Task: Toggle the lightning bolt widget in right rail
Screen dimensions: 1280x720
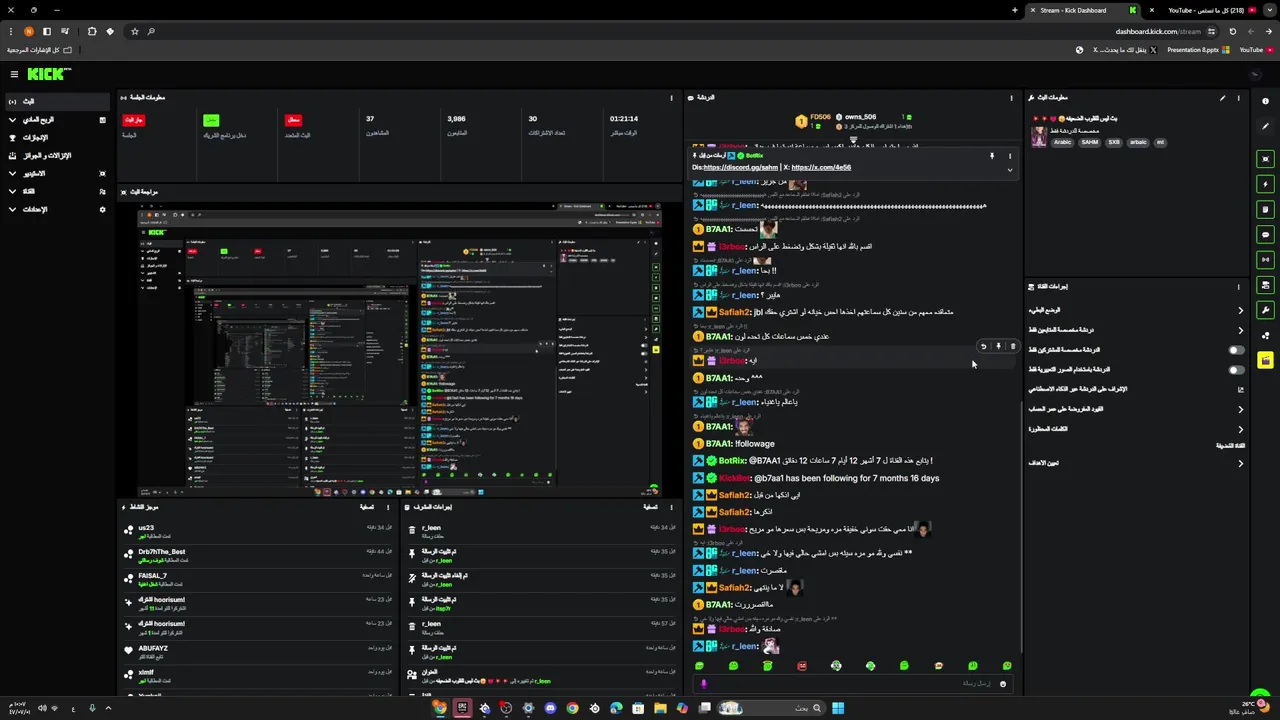Action: (x=1265, y=184)
